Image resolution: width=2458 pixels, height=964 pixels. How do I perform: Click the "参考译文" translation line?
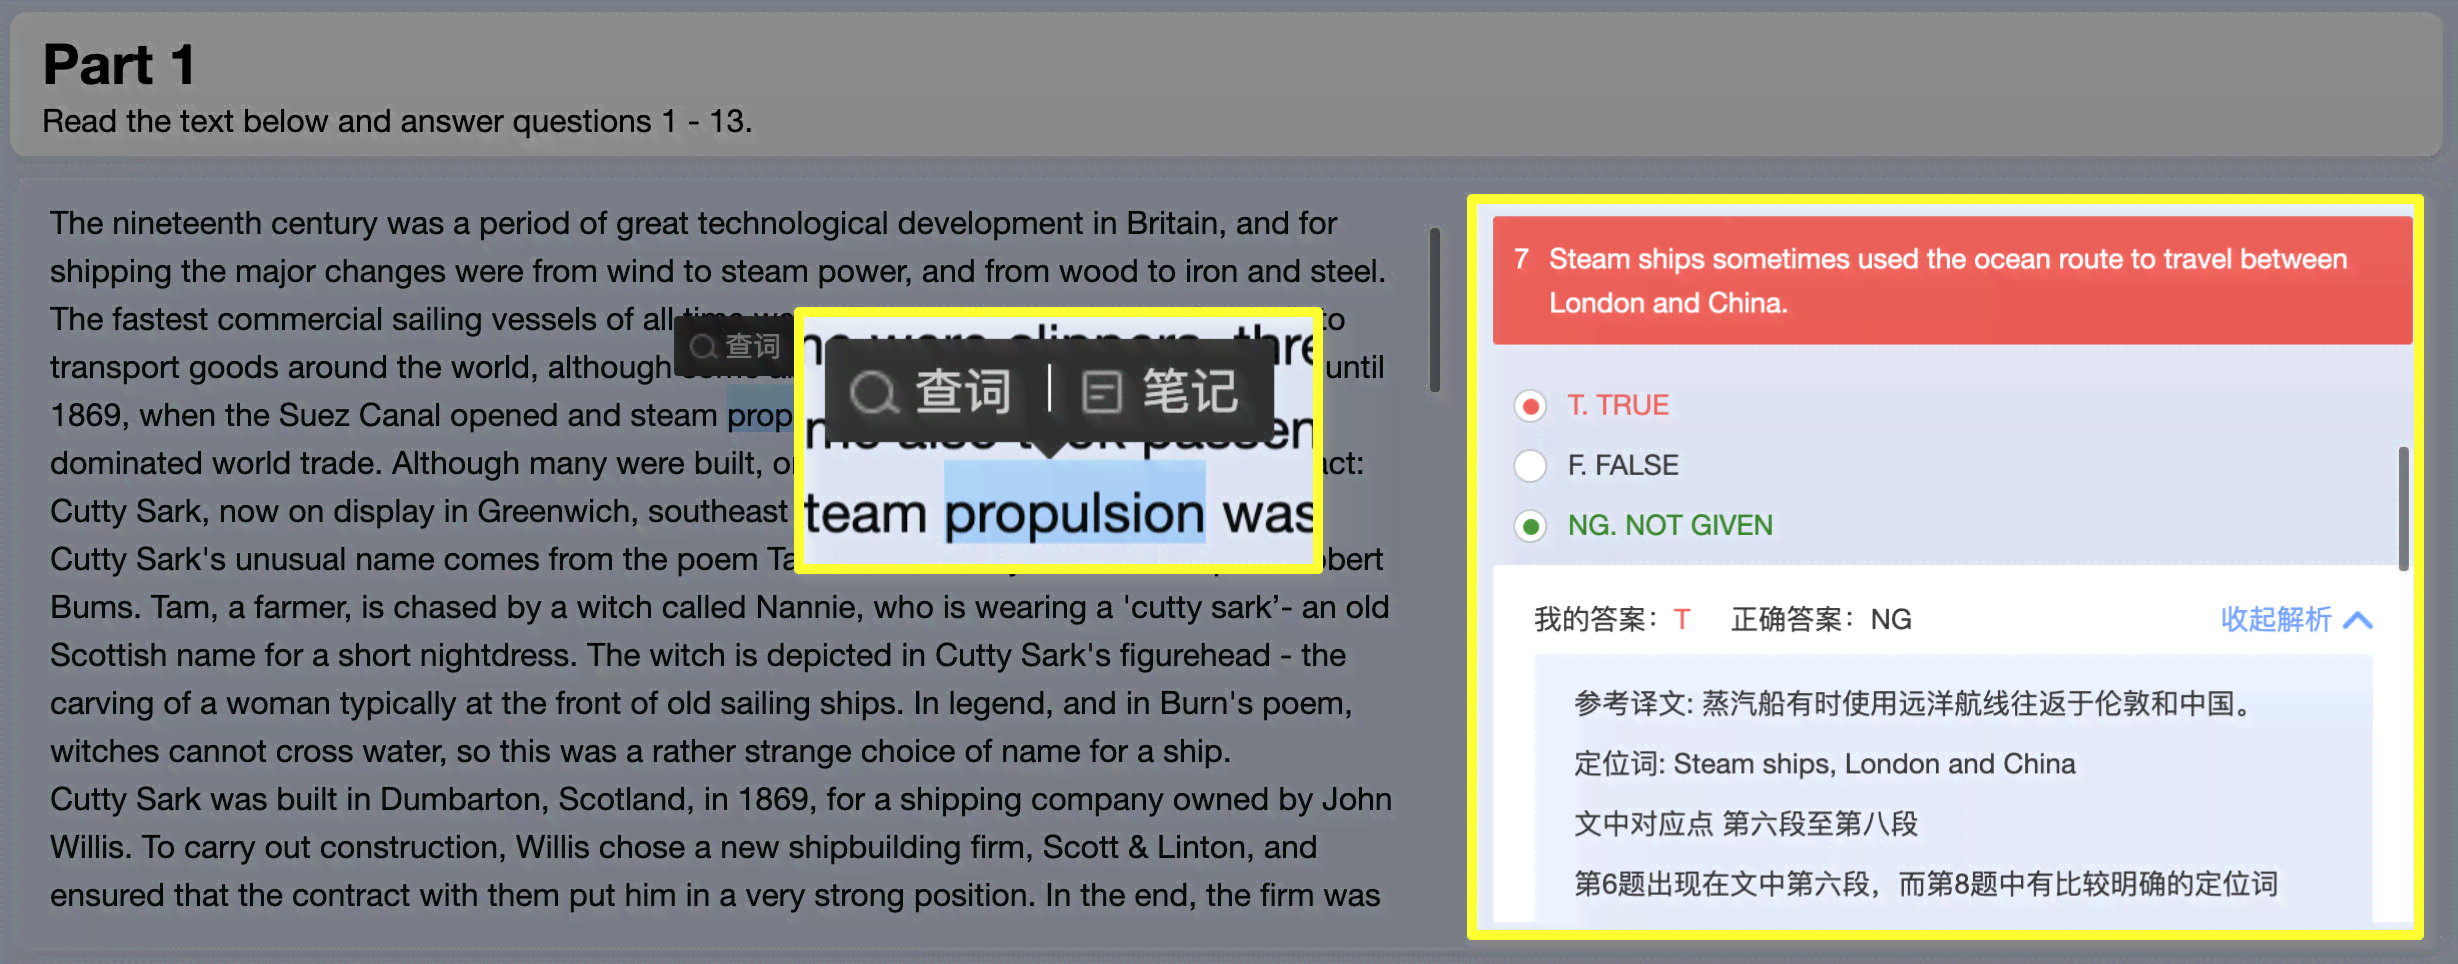pyautogui.click(x=1913, y=704)
